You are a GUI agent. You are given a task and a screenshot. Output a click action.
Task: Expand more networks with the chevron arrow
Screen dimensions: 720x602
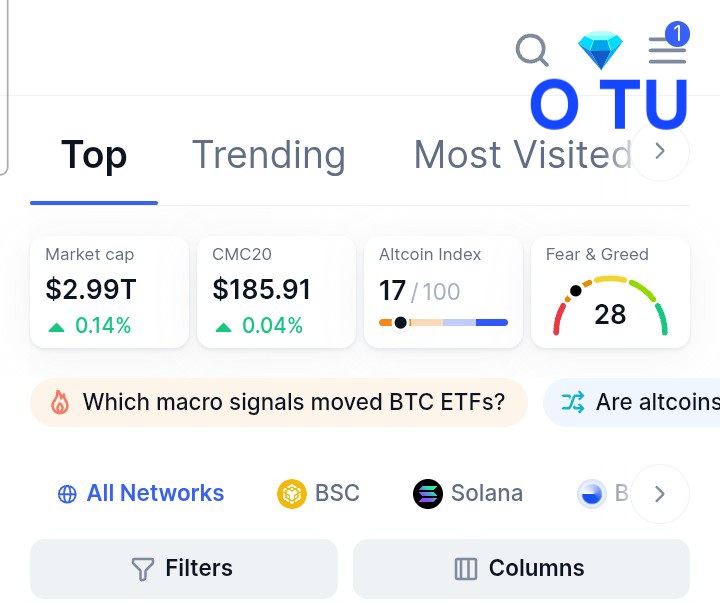[660, 494]
